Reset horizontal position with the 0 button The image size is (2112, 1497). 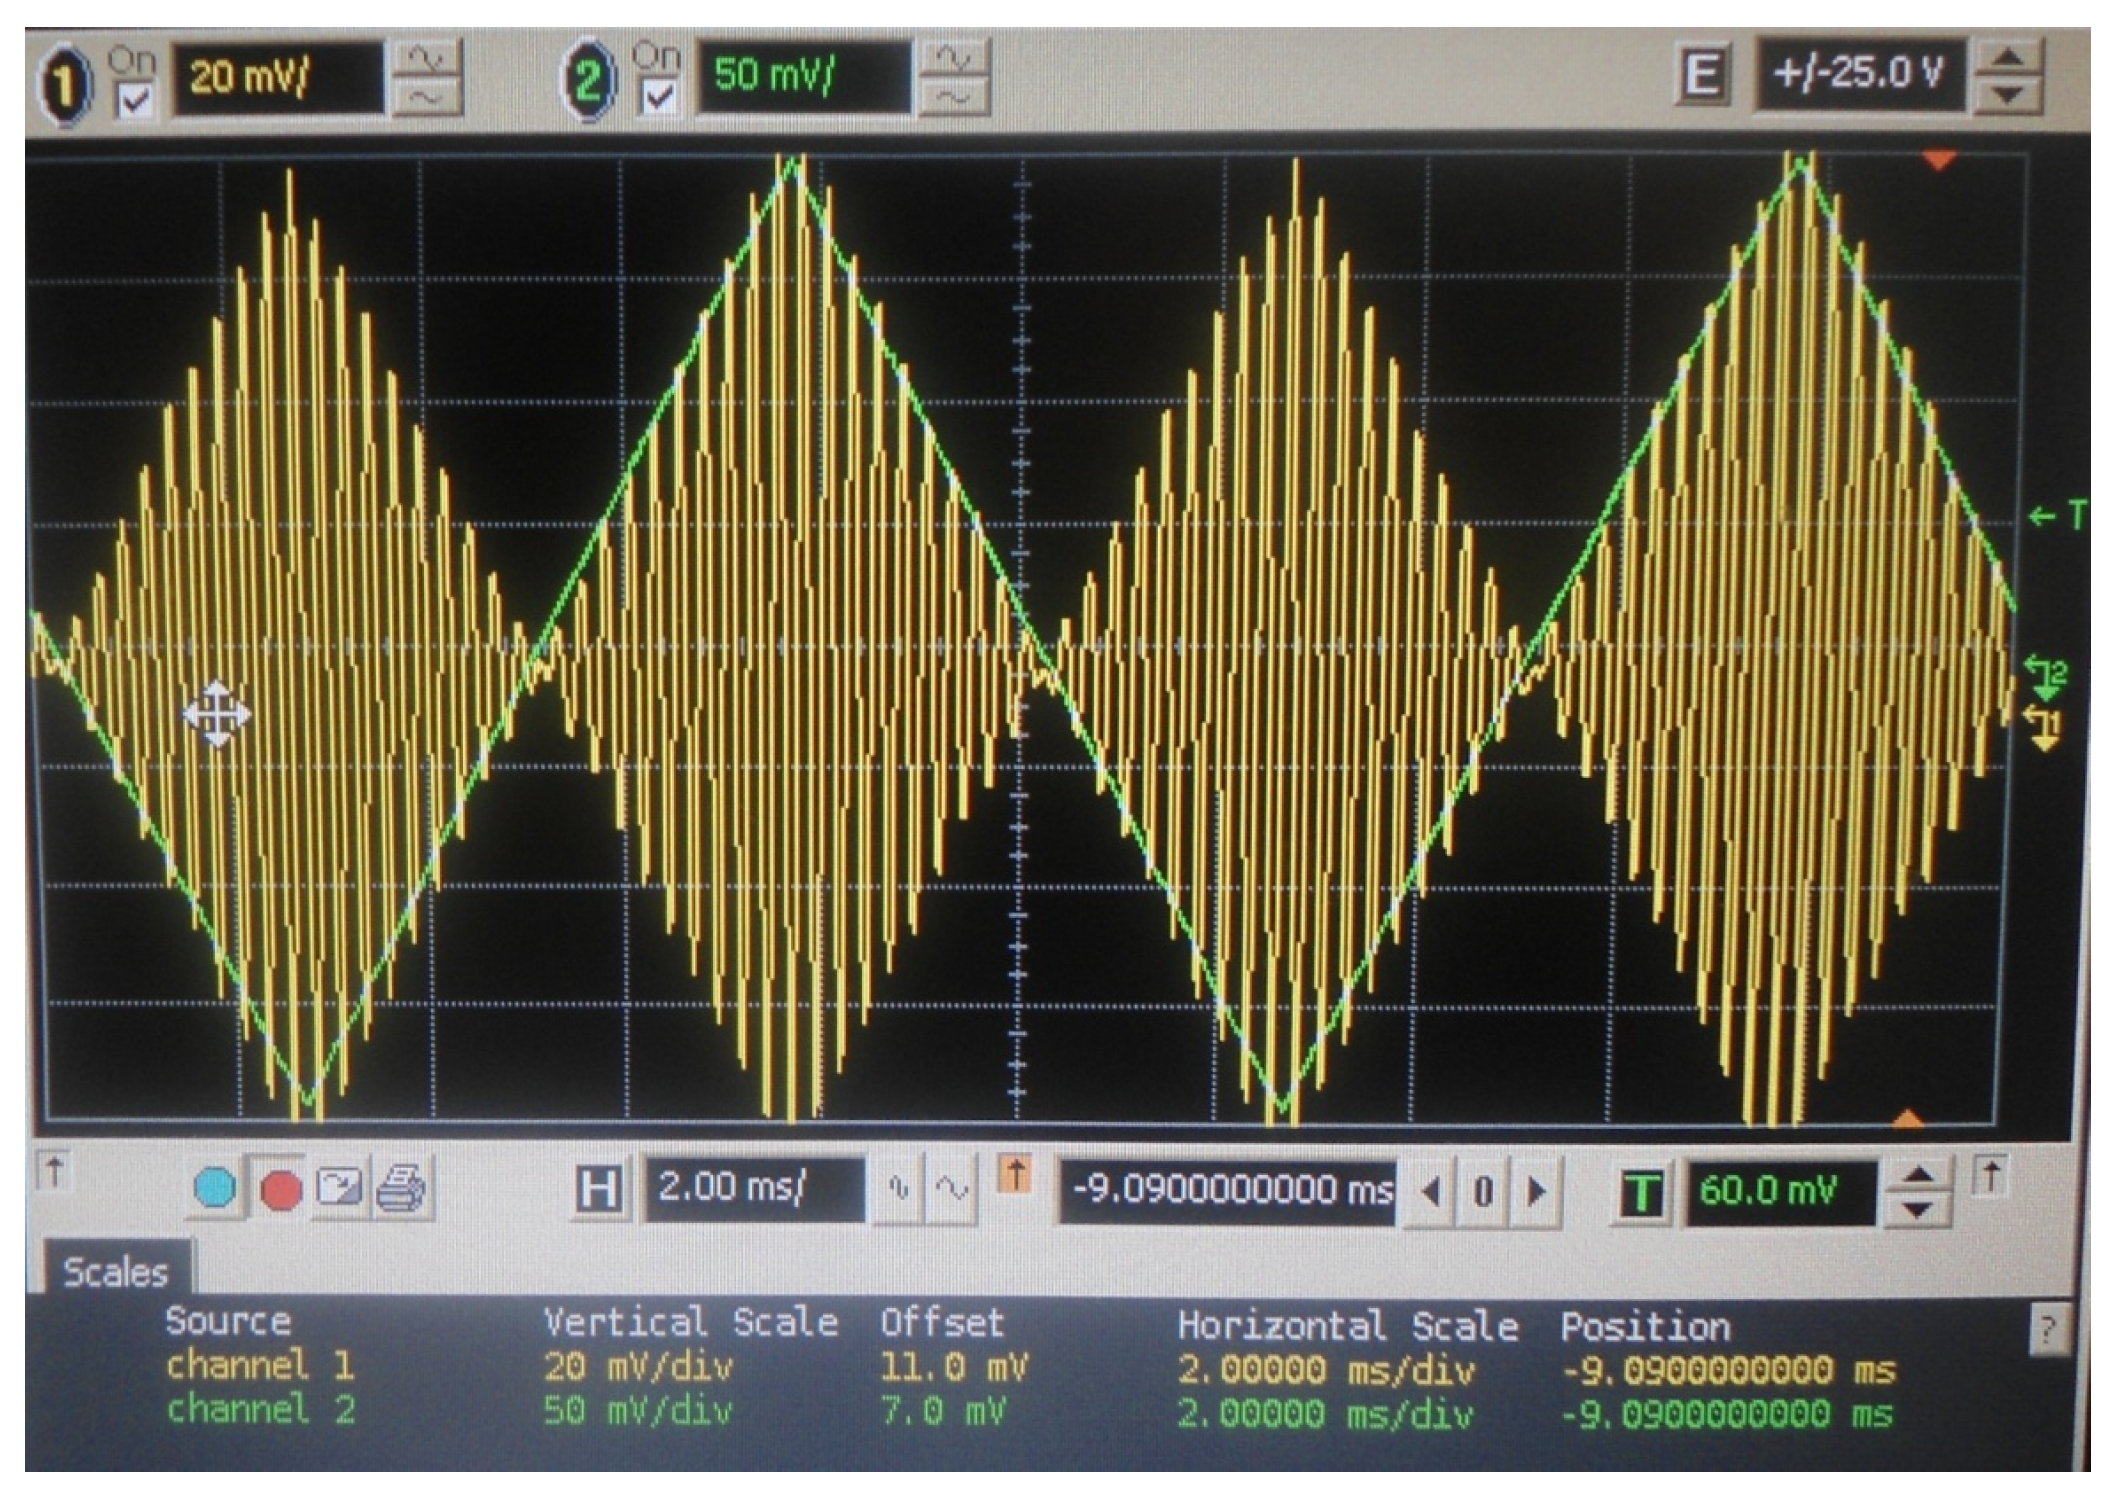[1483, 1192]
